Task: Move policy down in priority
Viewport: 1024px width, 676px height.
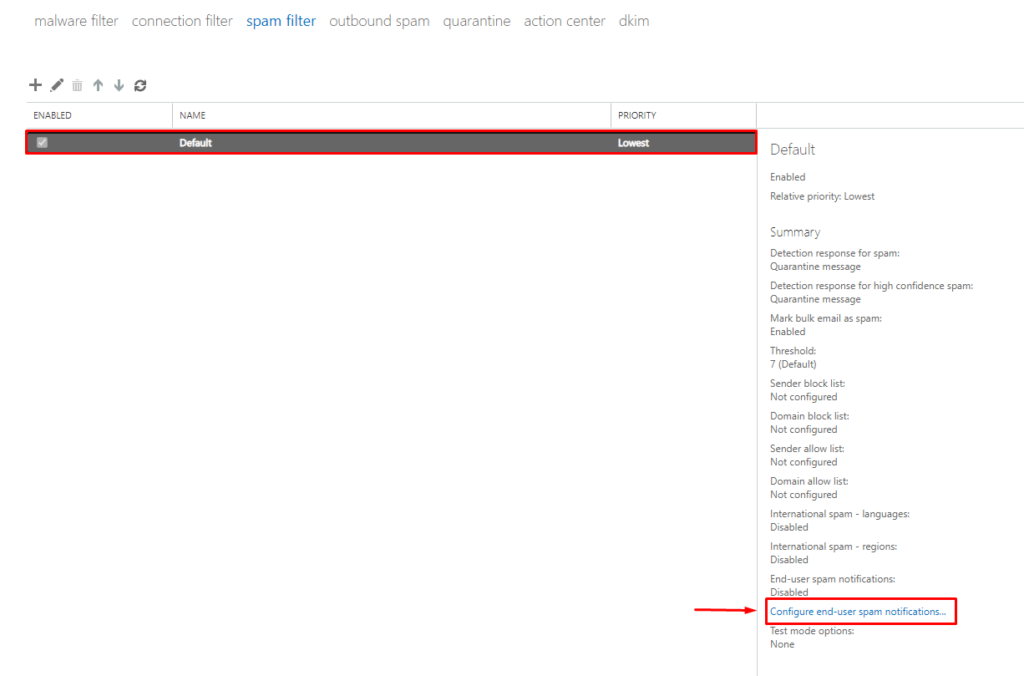Action: (x=119, y=85)
